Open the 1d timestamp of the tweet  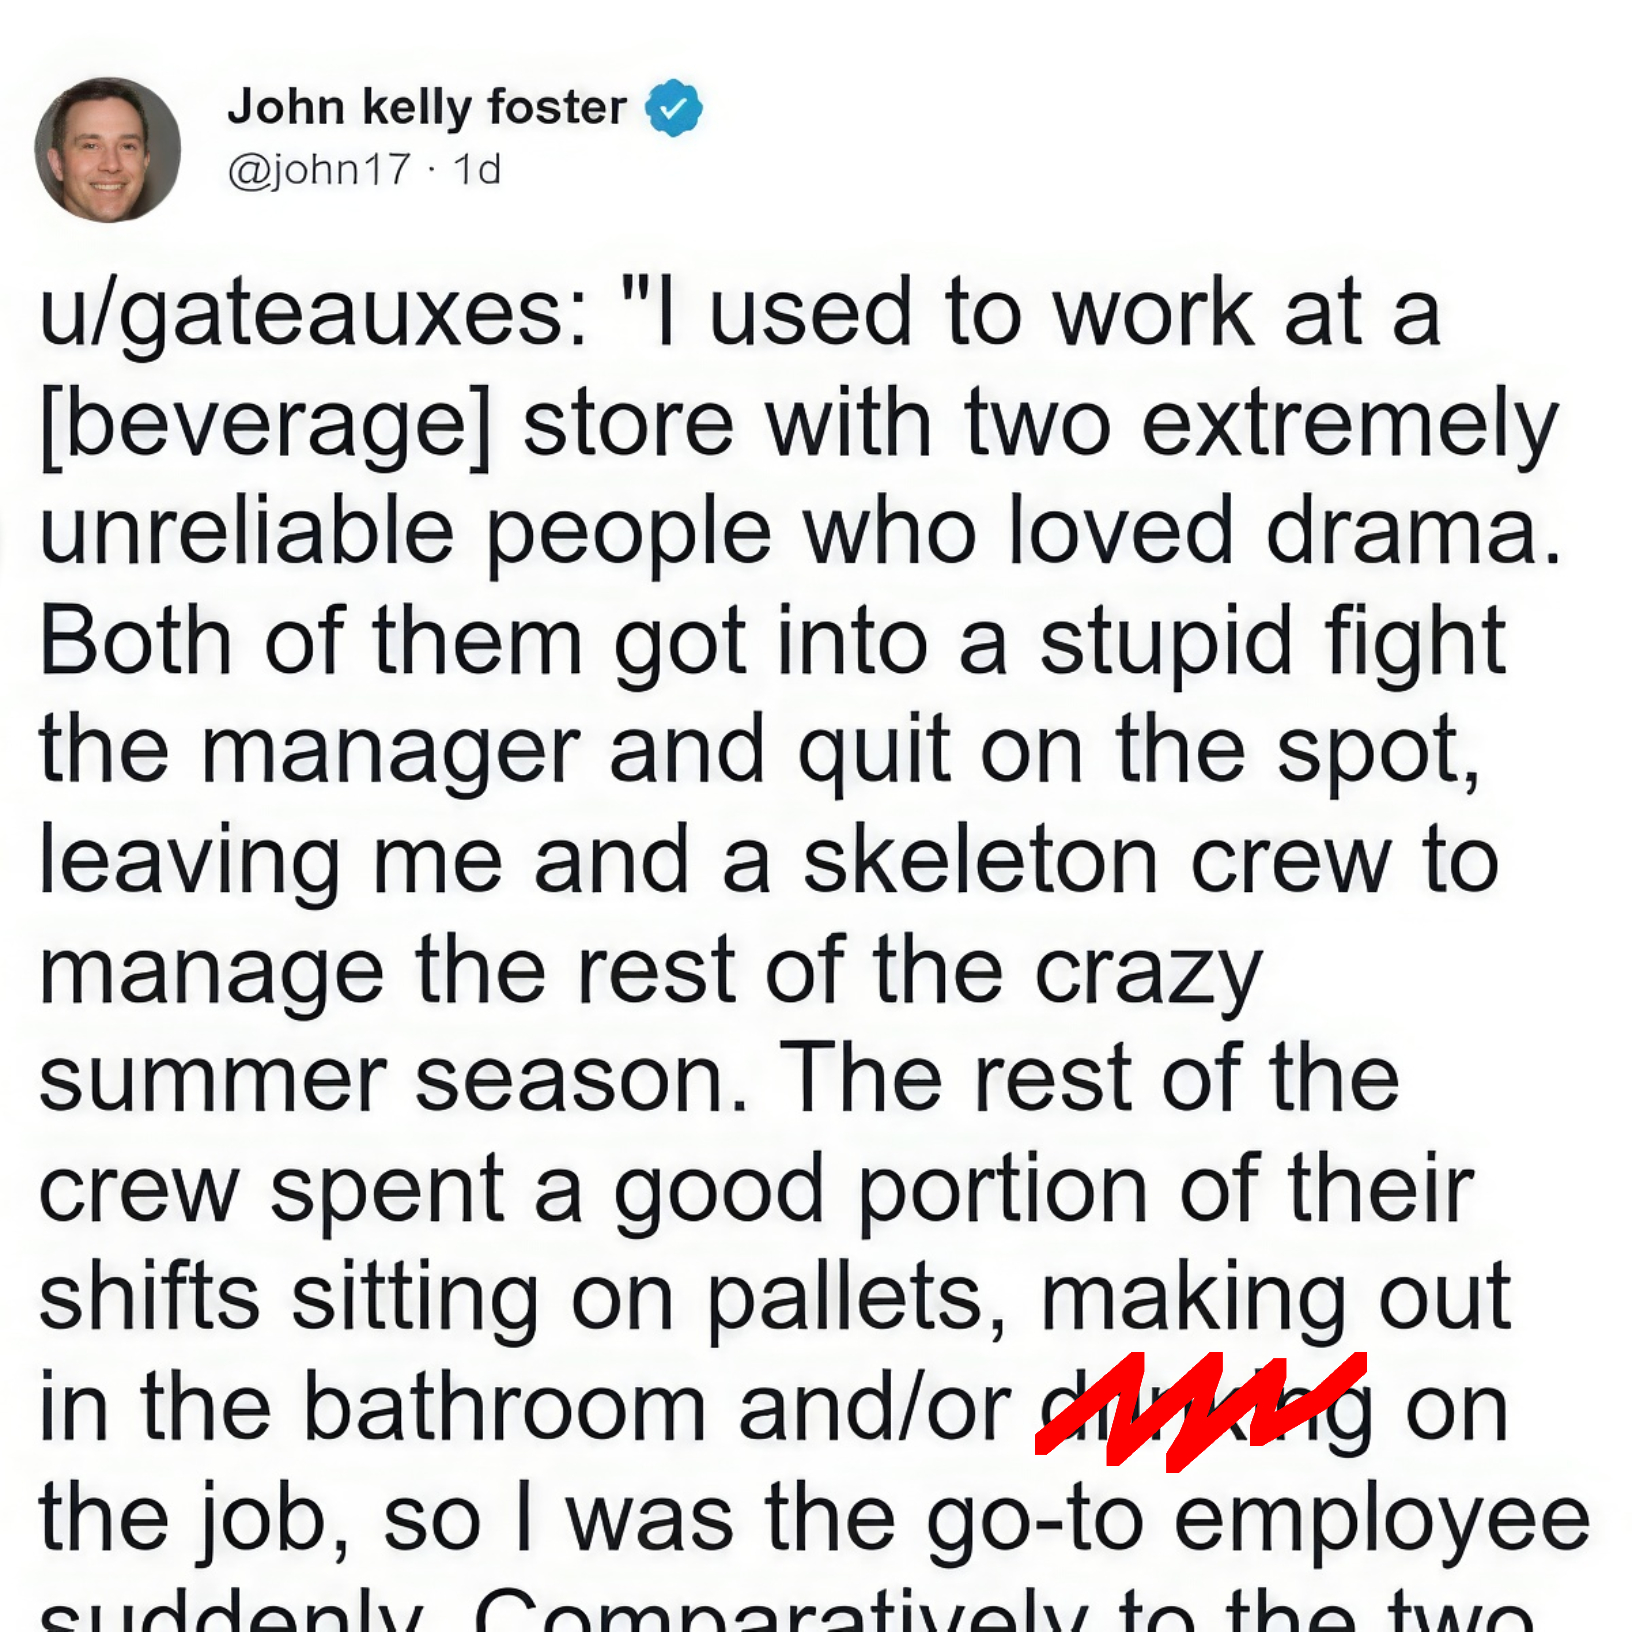pos(477,169)
